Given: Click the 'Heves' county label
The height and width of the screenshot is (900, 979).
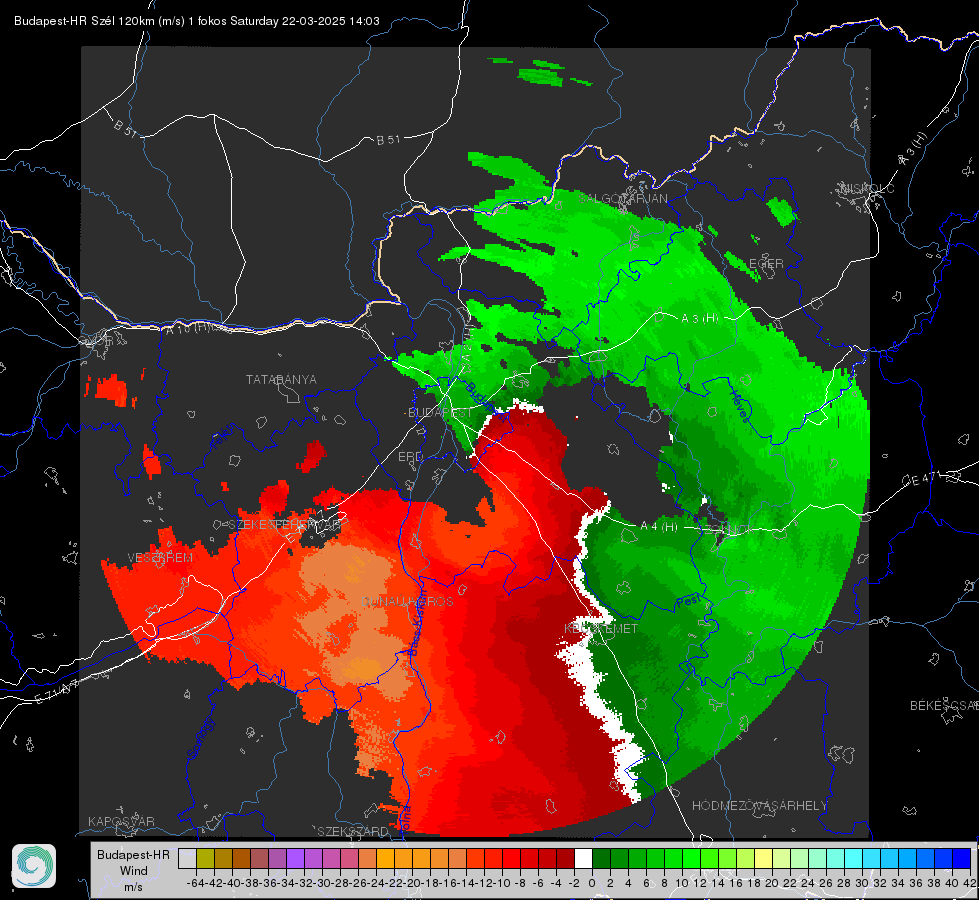Looking at the screenshot, I should [739, 405].
